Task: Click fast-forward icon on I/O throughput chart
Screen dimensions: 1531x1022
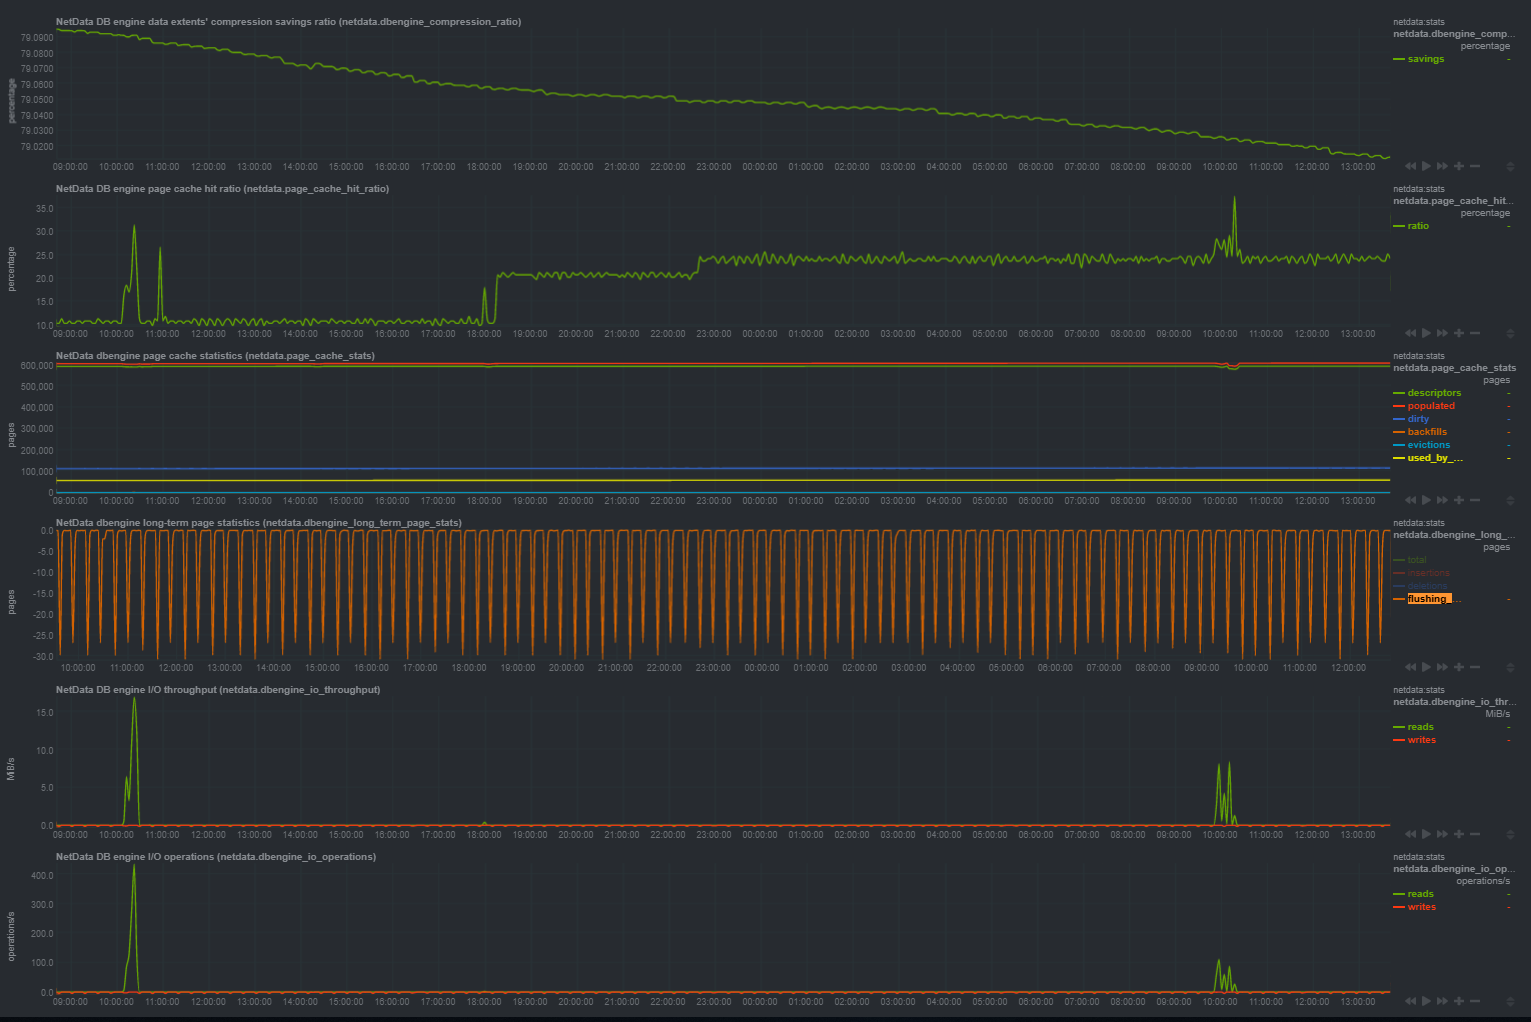Action: pyautogui.click(x=1443, y=833)
